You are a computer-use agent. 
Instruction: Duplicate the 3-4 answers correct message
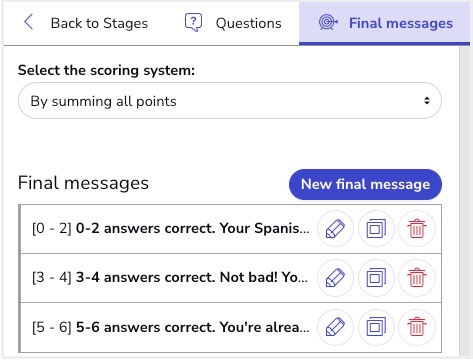point(376,278)
